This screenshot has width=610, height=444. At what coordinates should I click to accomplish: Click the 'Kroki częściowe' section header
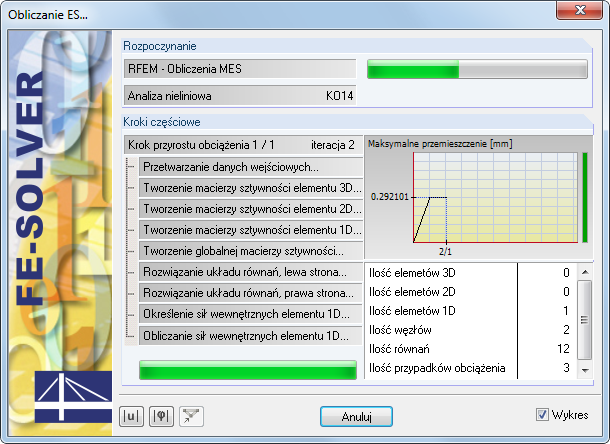pyautogui.click(x=162, y=122)
